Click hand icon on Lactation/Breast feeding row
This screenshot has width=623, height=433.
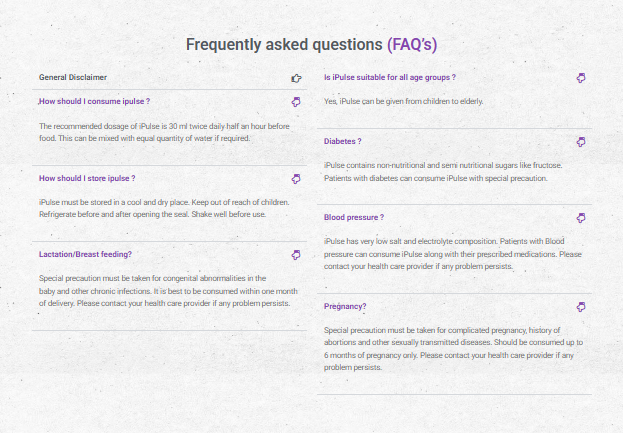pyautogui.click(x=295, y=255)
